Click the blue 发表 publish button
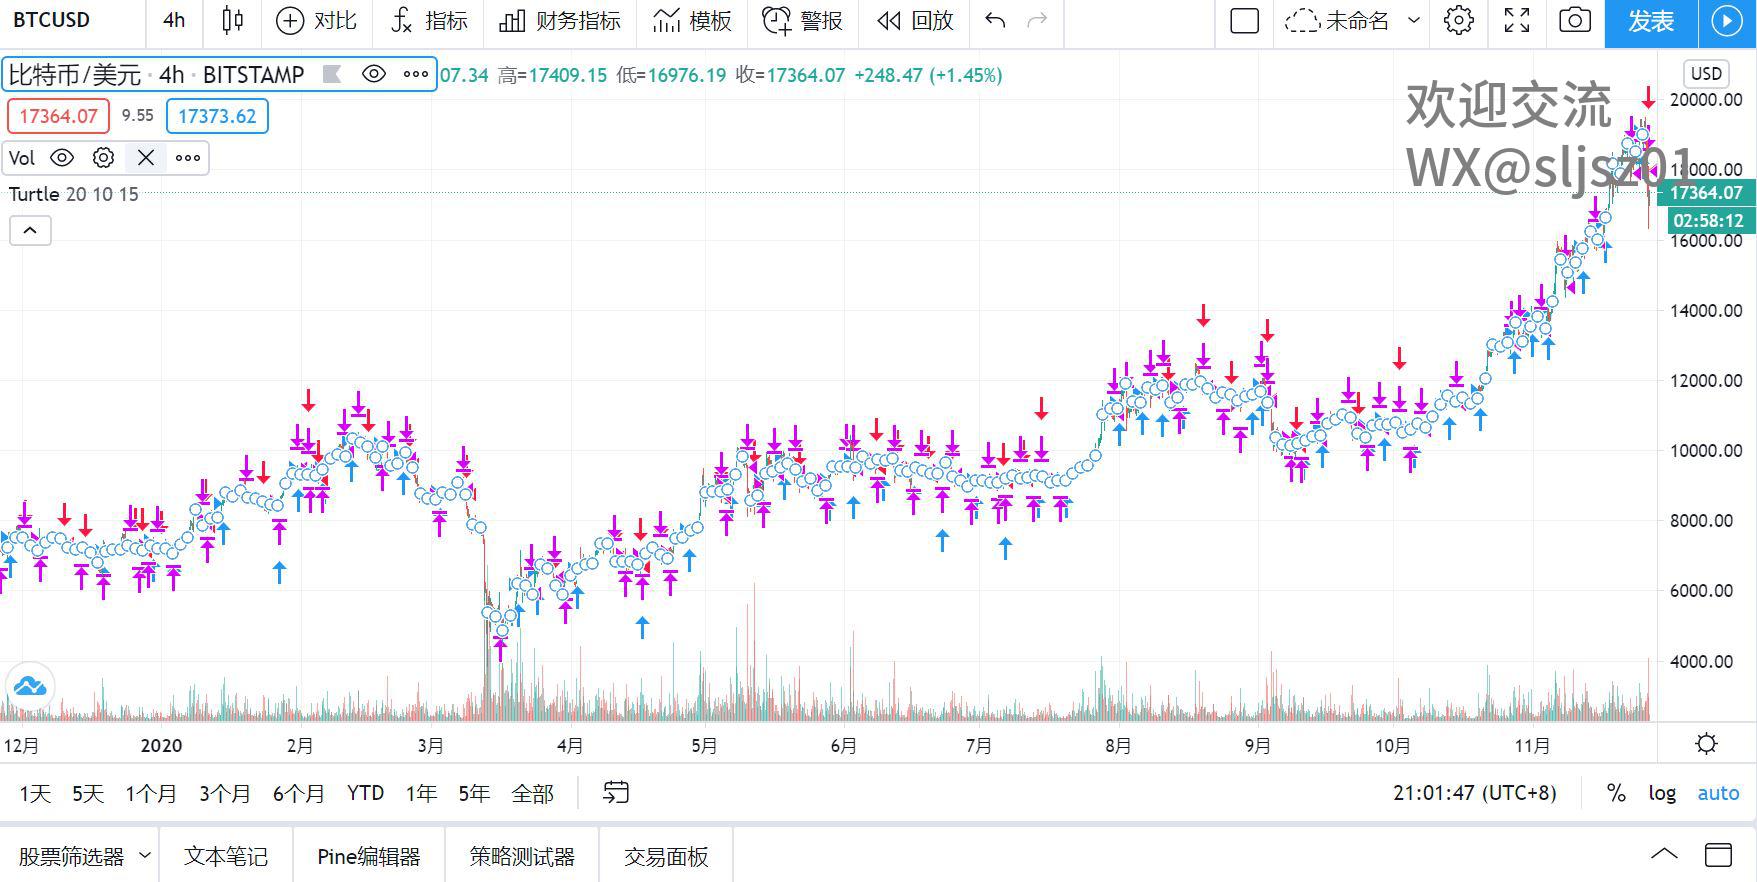Screen dimensions: 1757x882 [x=1650, y=21]
